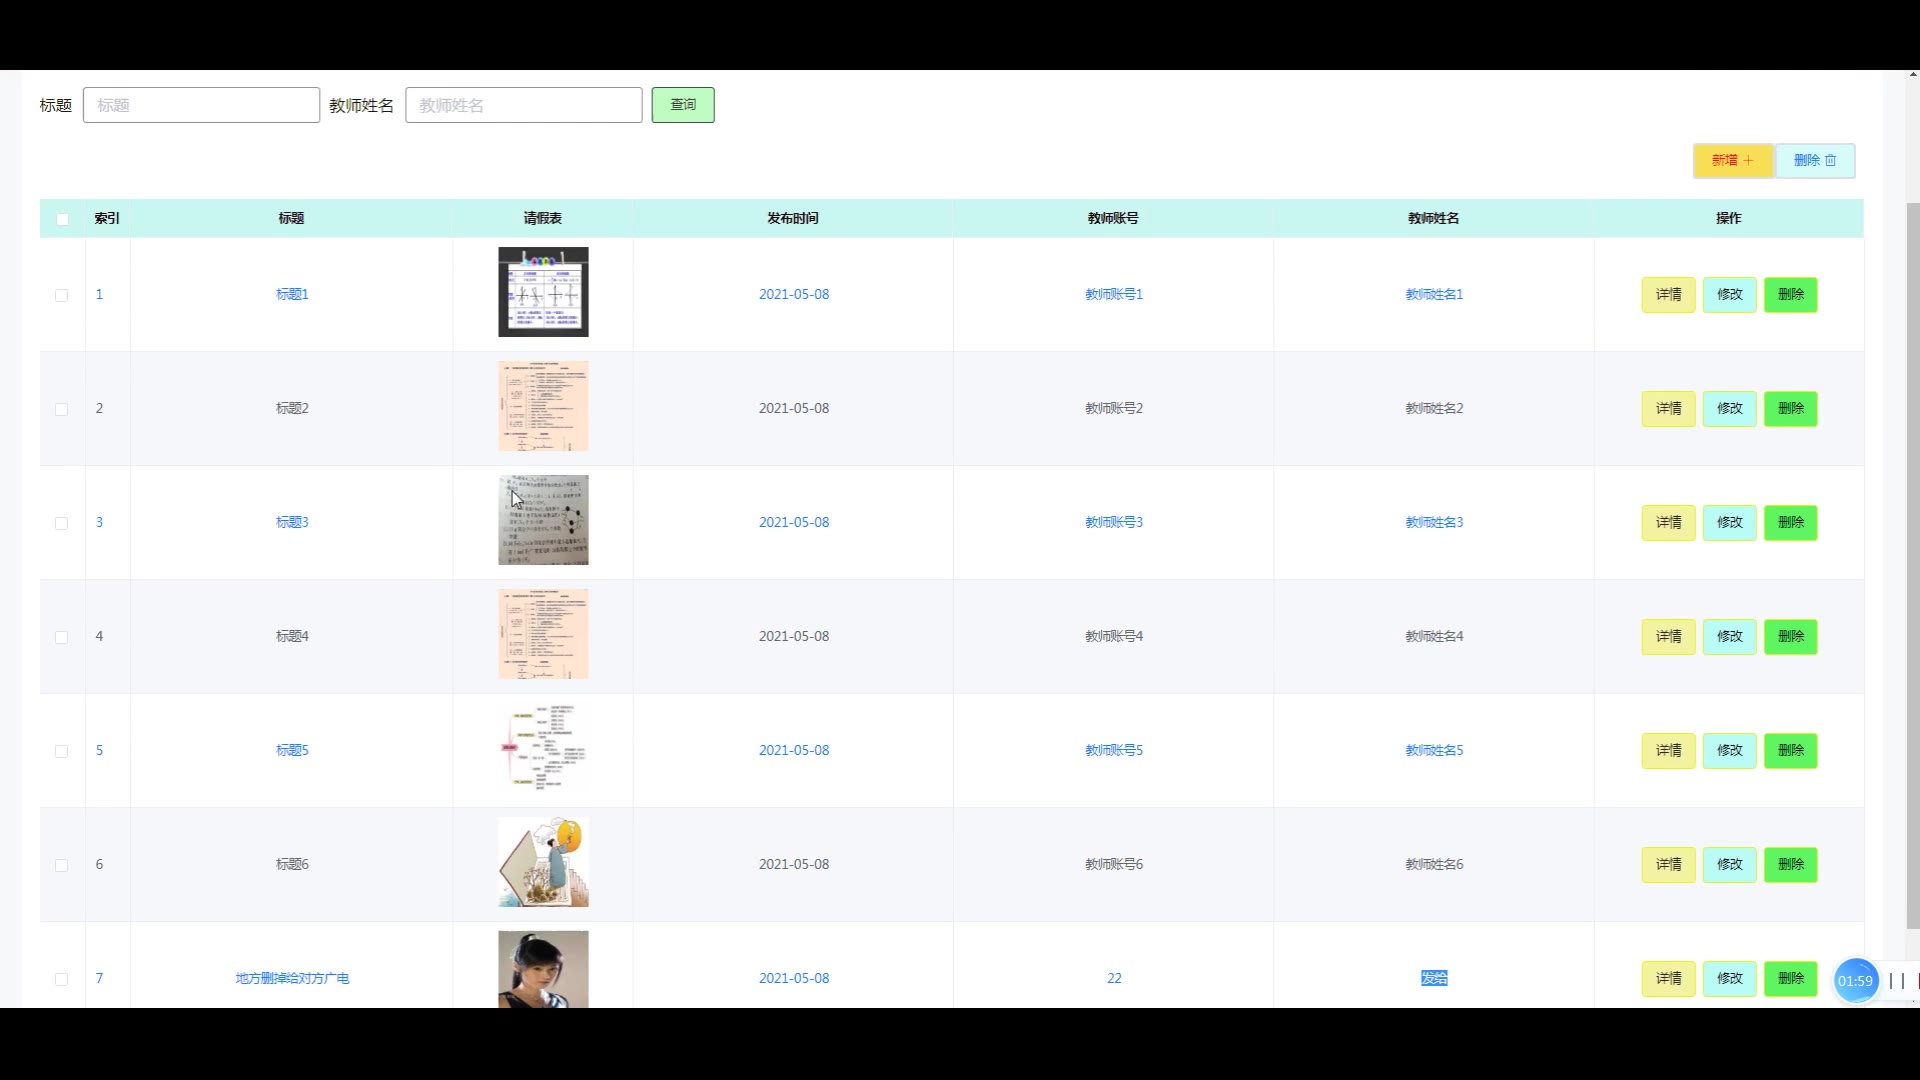Open the 请假表 thumbnail in row 3
The width and height of the screenshot is (1920, 1080).
pyautogui.click(x=543, y=520)
